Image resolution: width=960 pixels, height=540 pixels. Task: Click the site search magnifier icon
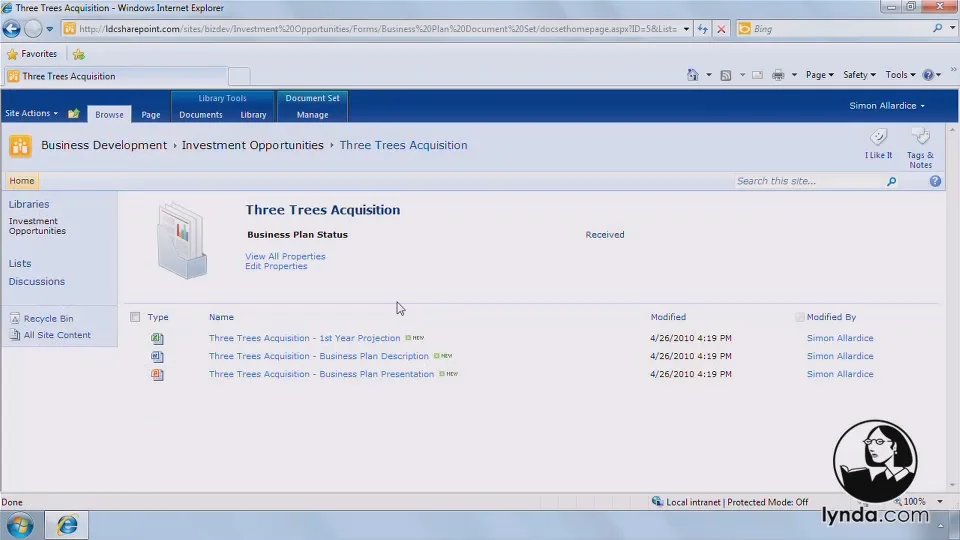click(891, 181)
